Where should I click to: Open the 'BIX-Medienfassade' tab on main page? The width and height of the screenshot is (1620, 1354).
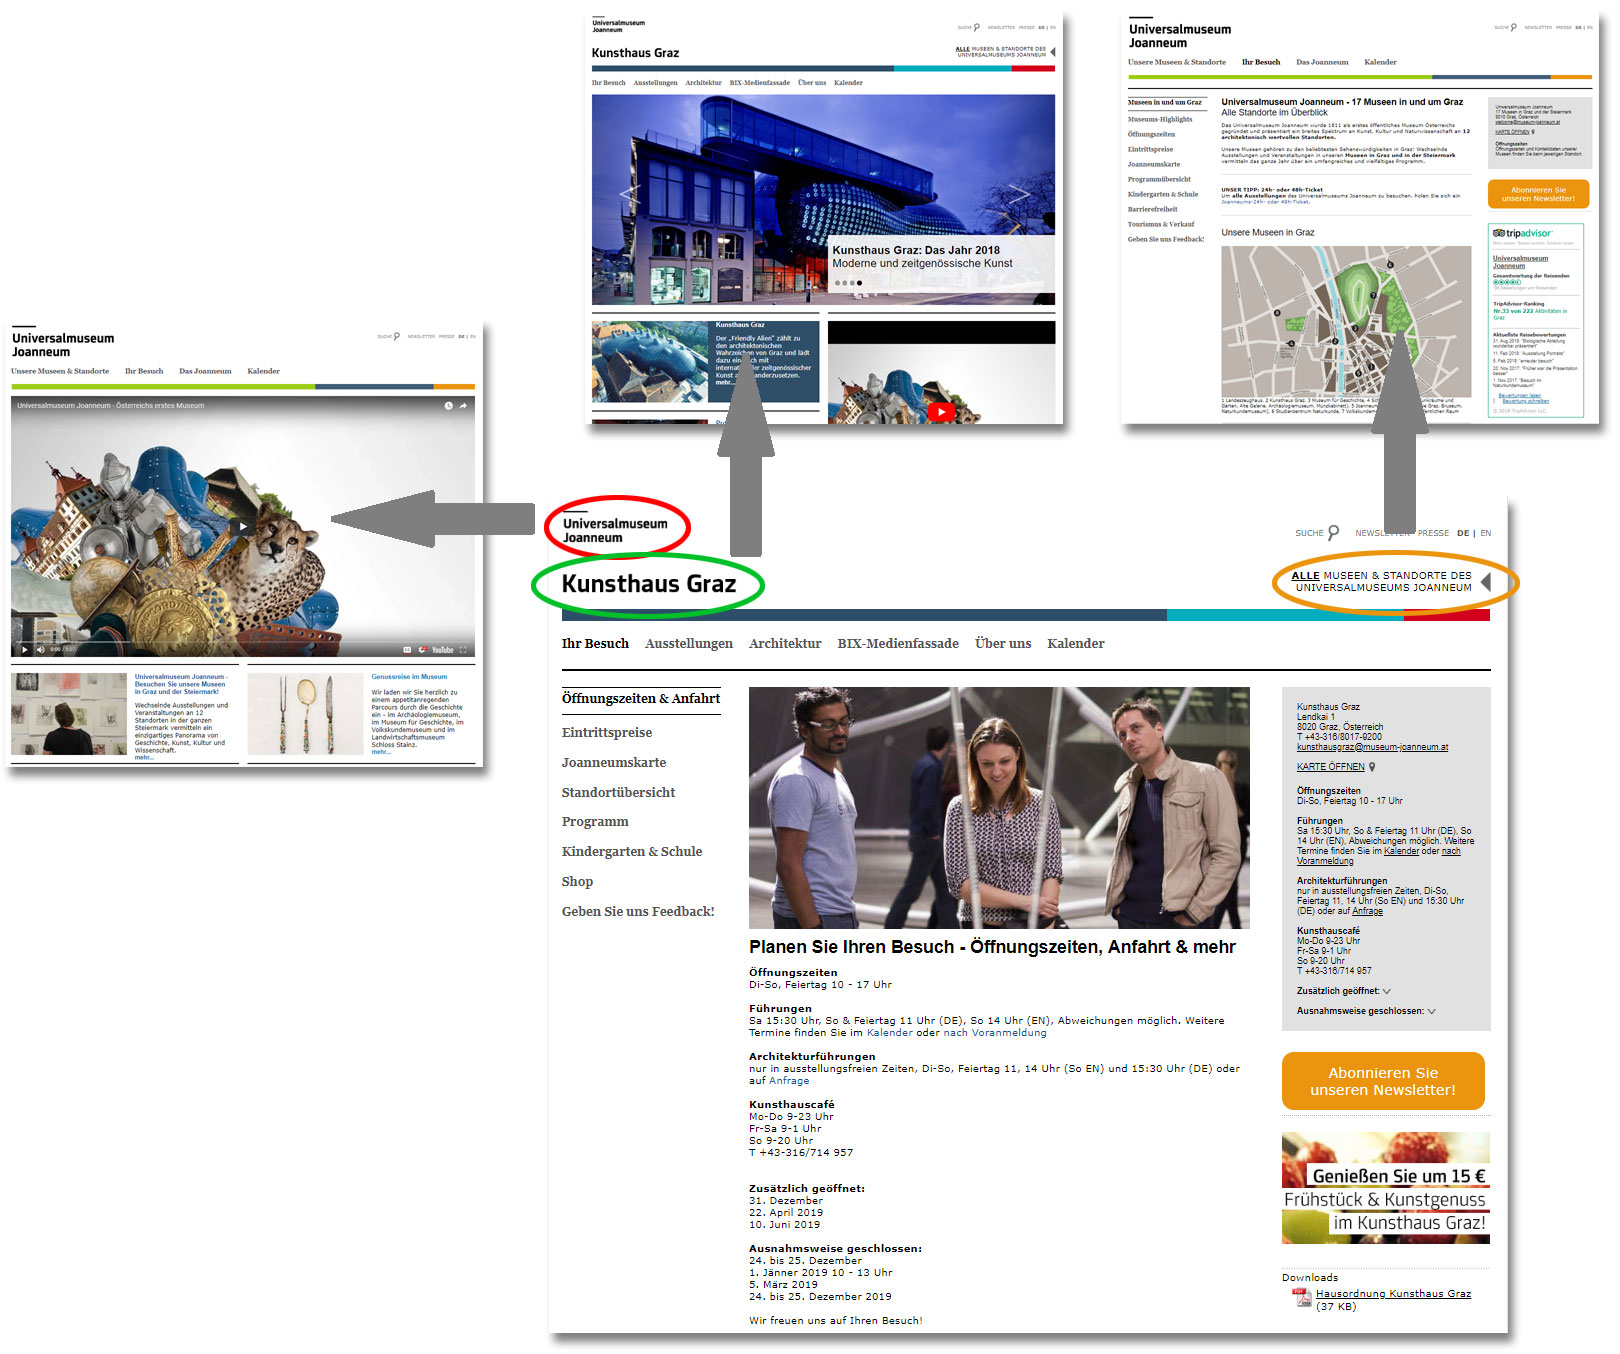[898, 644]
